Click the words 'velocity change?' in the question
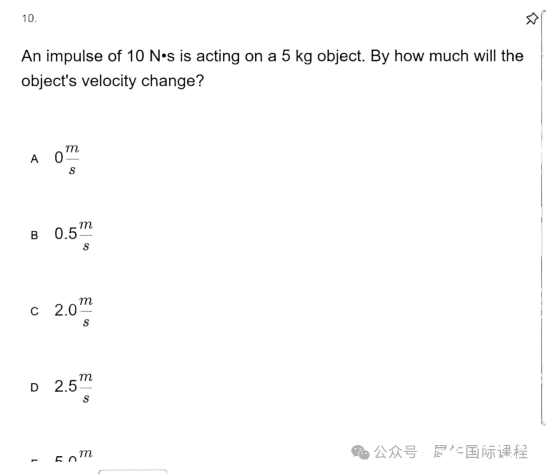 (x=143, y=81)
